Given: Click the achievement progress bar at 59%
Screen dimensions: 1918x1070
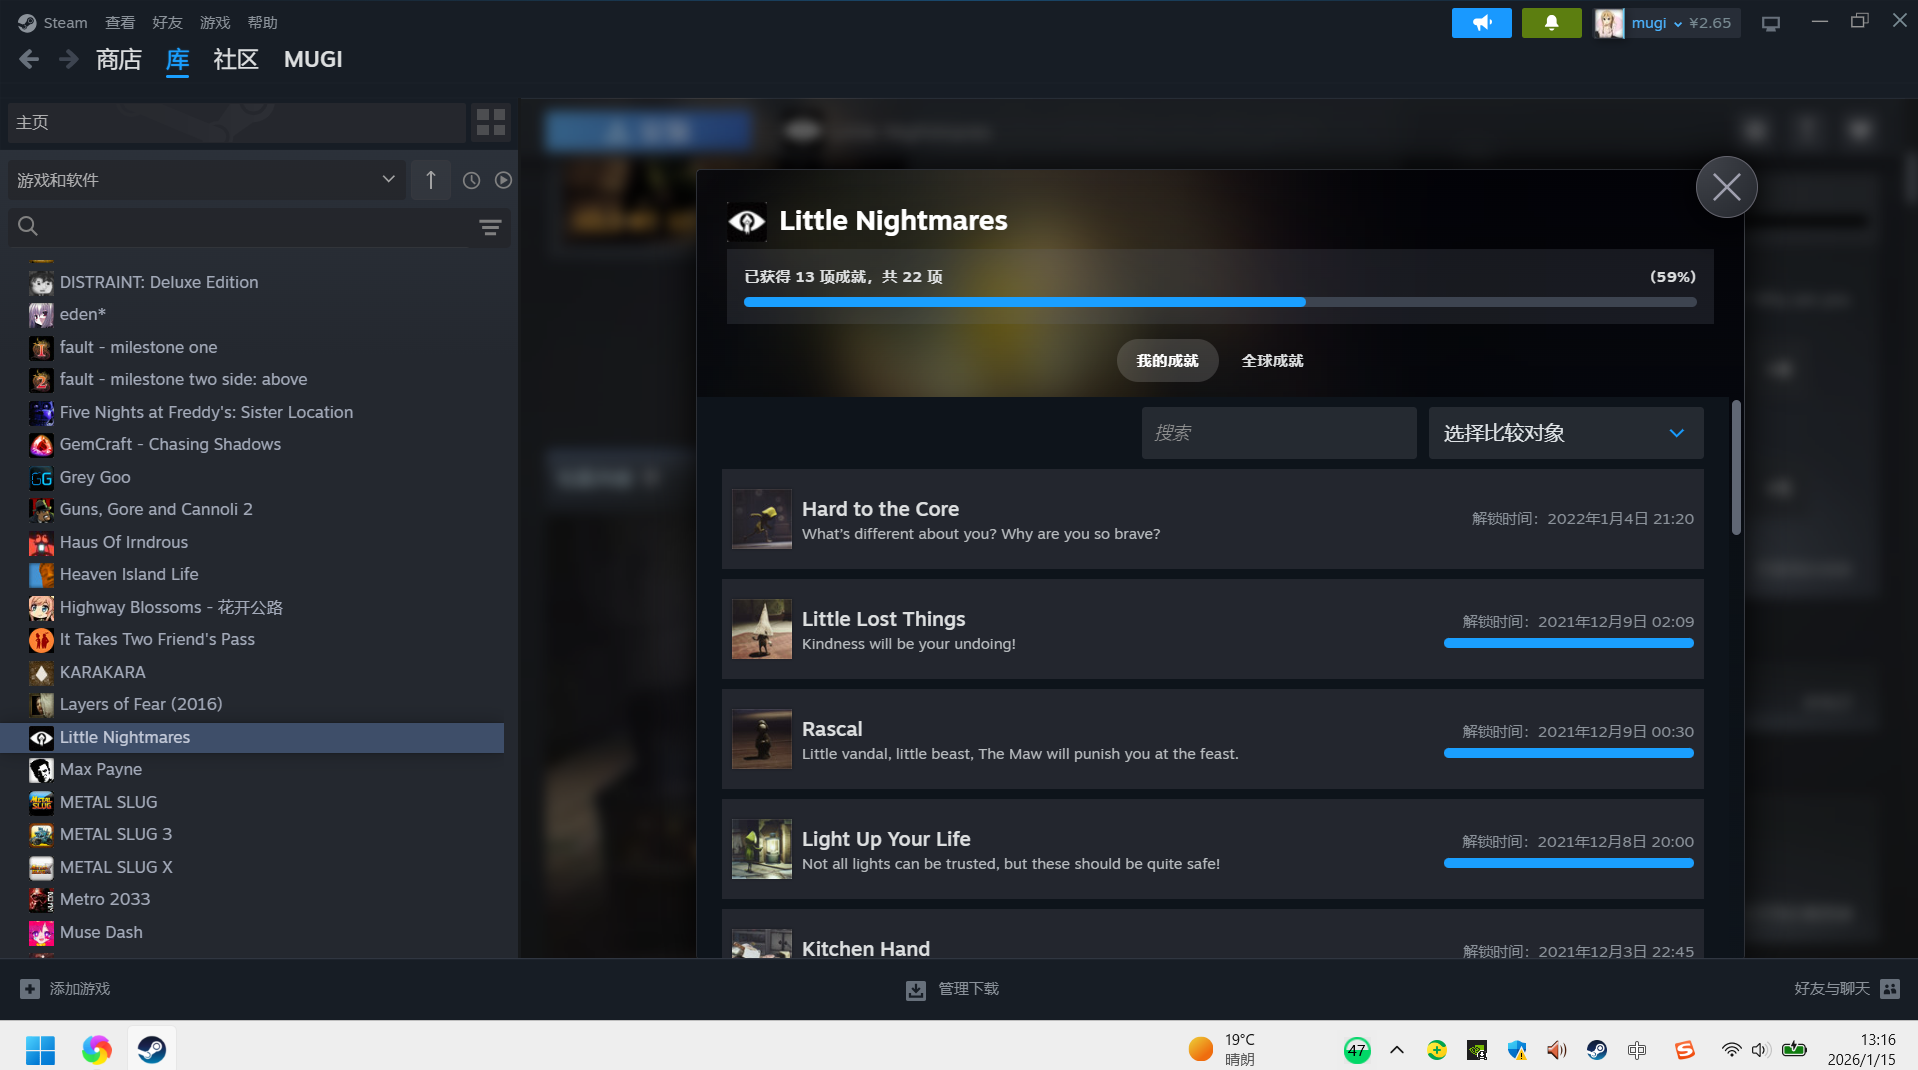Looking at the screenshot, I should tap(1220, 302).
